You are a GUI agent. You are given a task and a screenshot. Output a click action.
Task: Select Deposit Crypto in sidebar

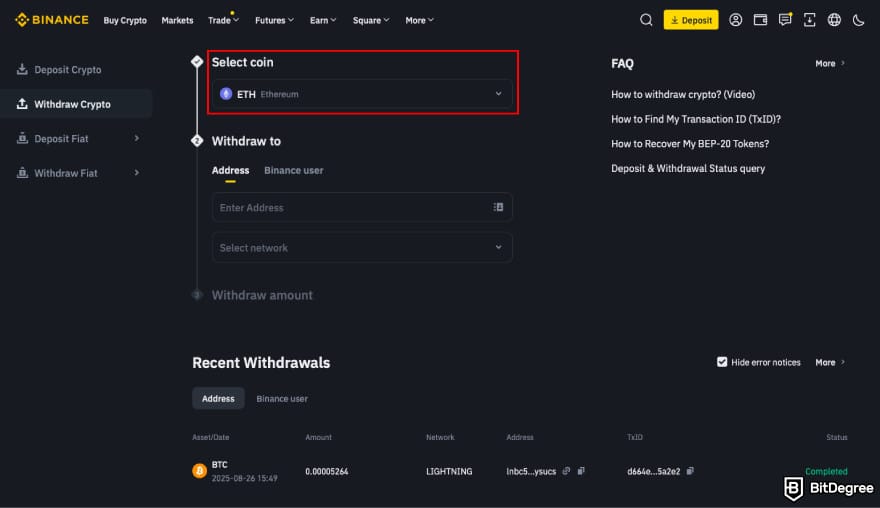click(x=68, y=70)
